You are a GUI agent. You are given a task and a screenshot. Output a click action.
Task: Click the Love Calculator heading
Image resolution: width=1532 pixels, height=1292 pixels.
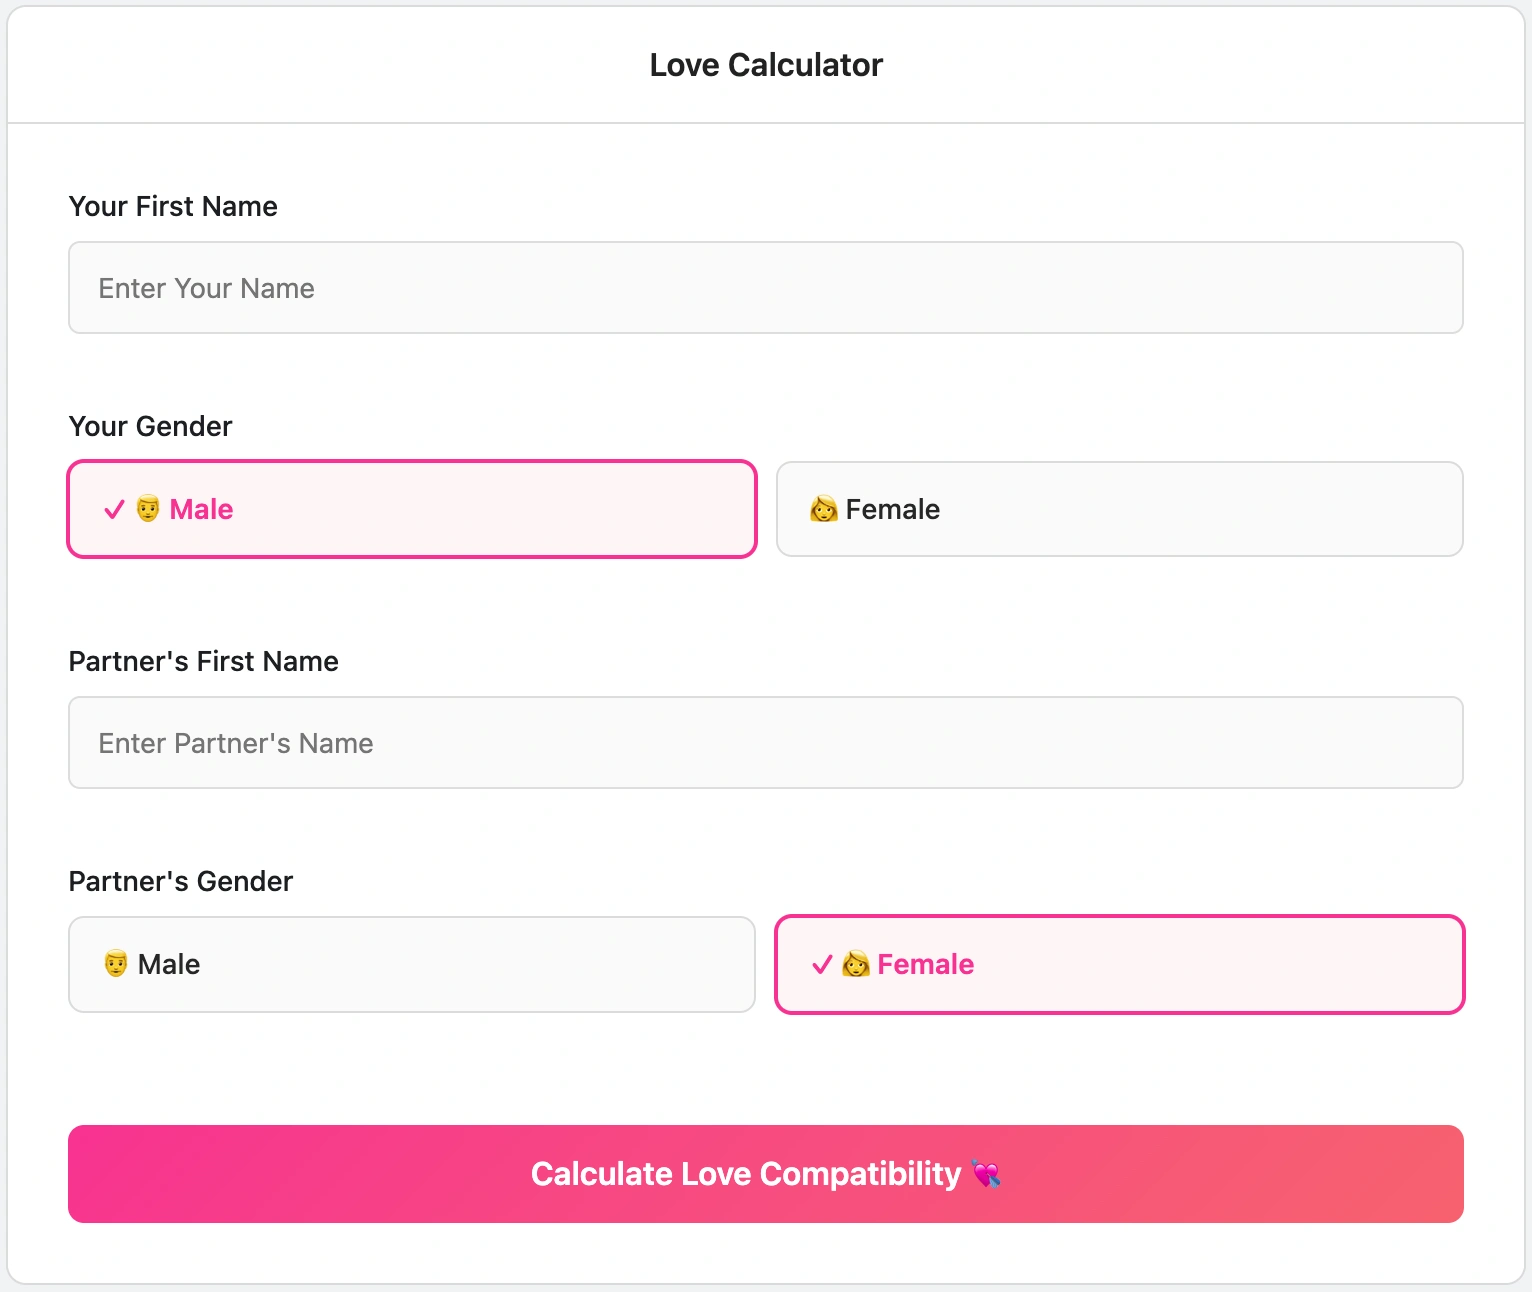(766, 64)
